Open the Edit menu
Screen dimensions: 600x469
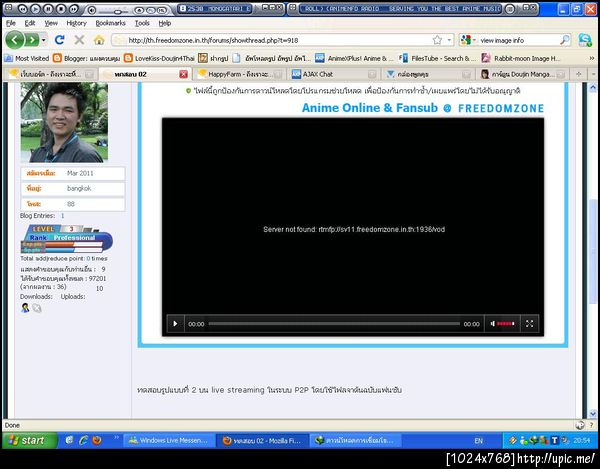pos(29,23)
